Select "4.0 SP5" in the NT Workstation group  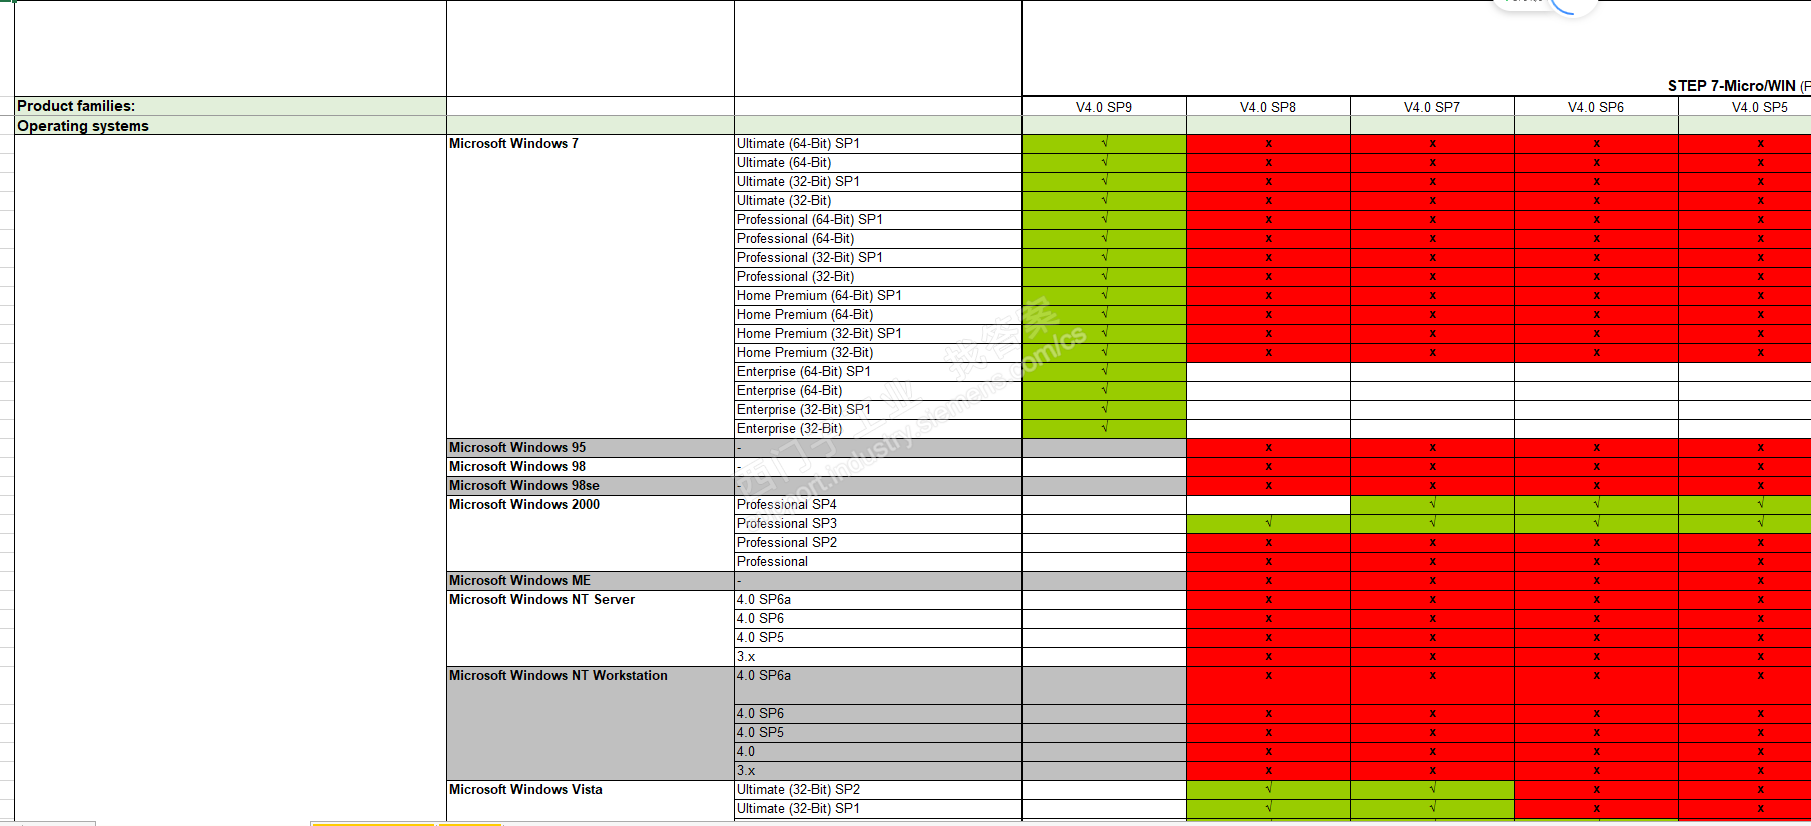click(878, 733)
